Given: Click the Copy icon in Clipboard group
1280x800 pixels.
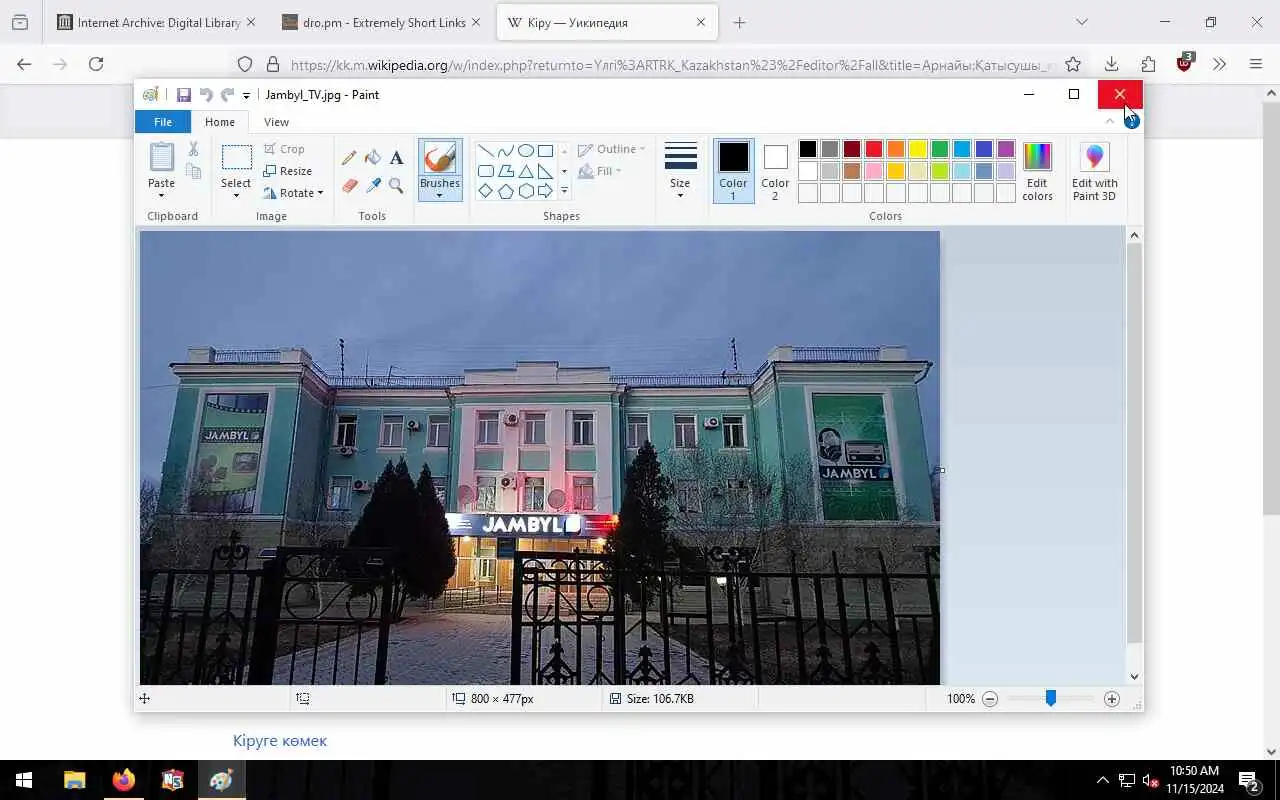Looking at the screenshot, I should pos(193,172).
